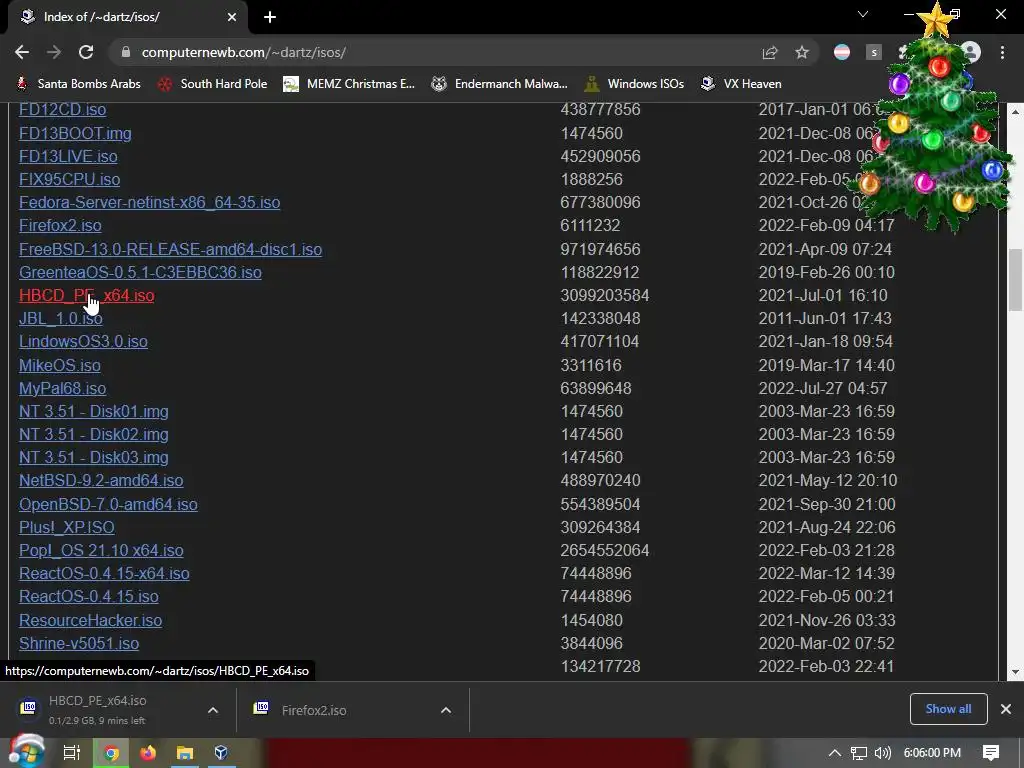Click the browser back arrow
This screenshot has height=768, width=1024.
coord(22,52)
